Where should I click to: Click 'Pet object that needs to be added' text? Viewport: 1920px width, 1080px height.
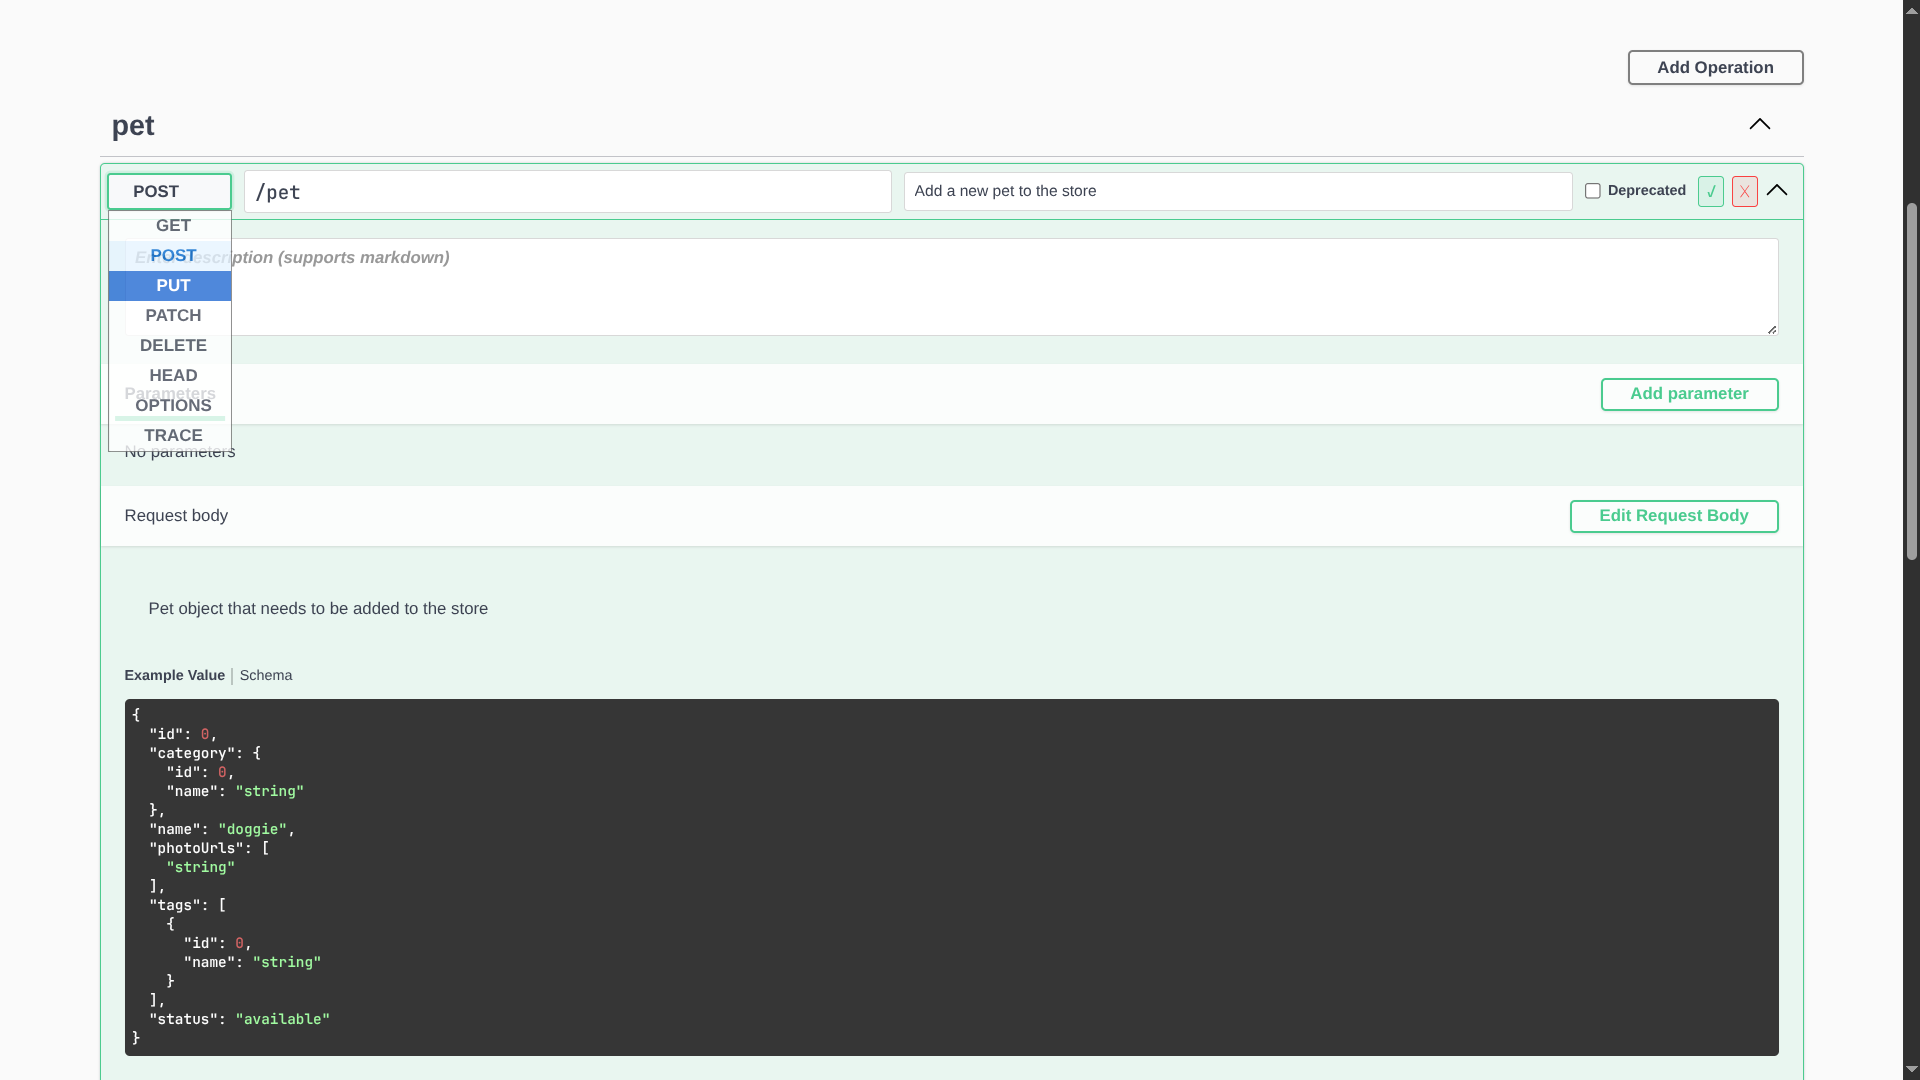pos(318,609)
